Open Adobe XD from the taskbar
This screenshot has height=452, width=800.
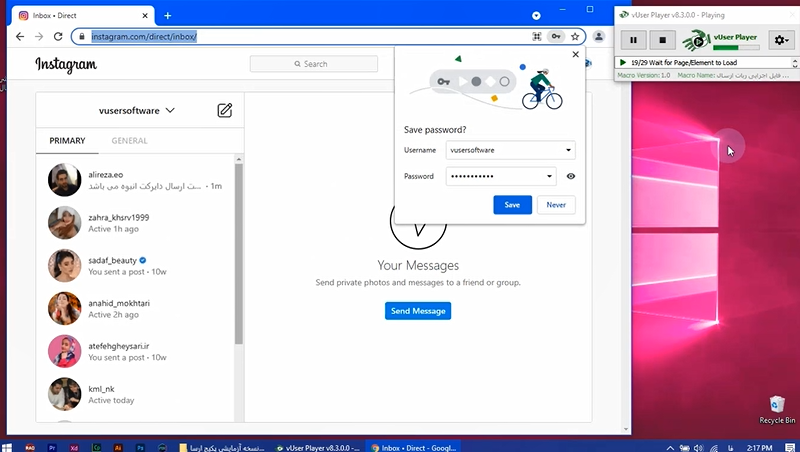coord(74,447)
